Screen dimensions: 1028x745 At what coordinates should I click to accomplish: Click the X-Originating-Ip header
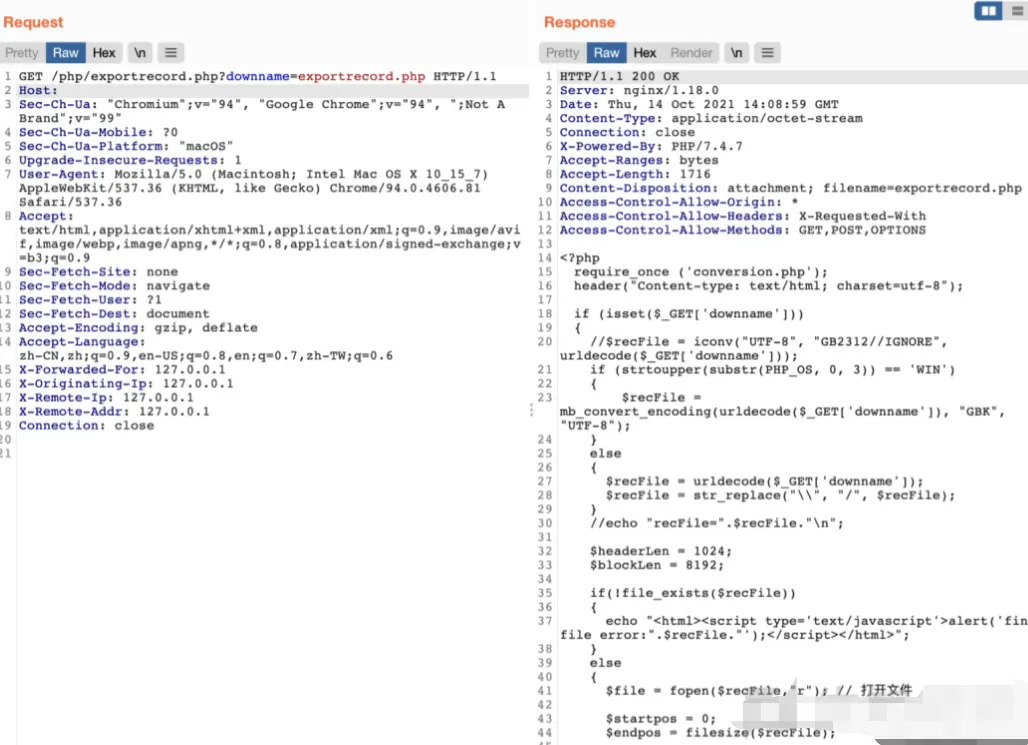coord(126,383)
